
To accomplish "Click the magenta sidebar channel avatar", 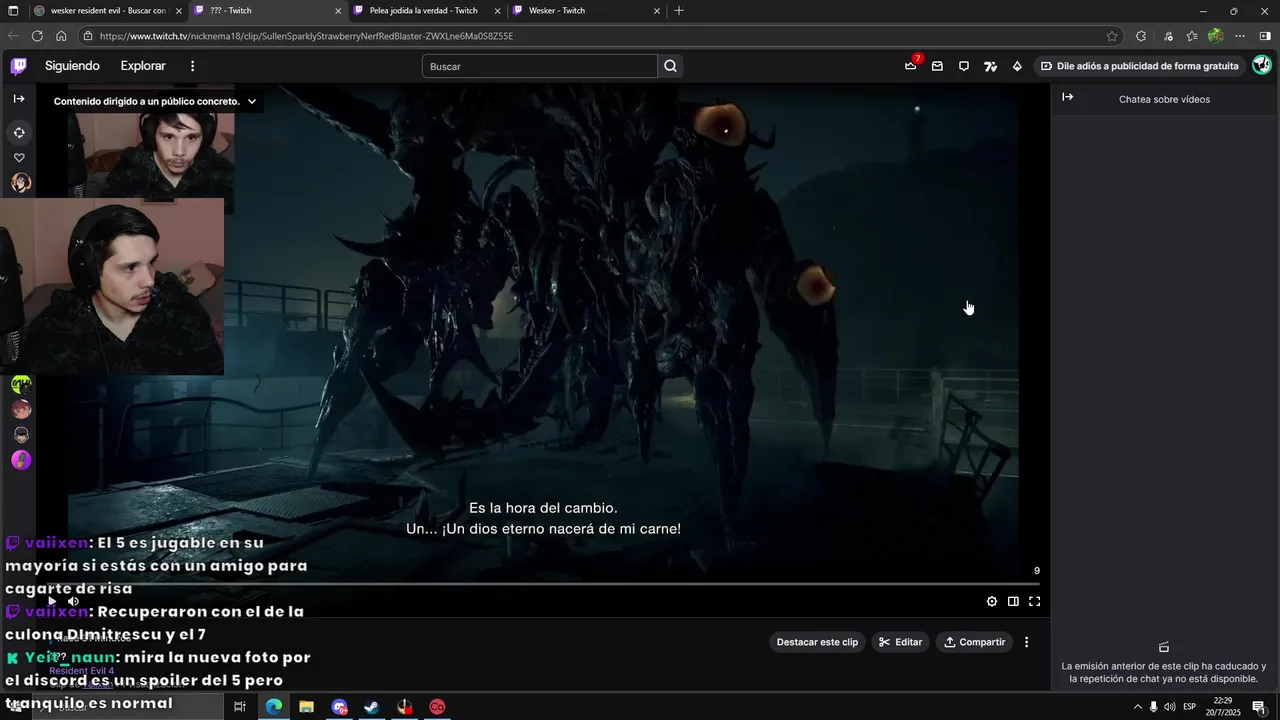I will point(21,460).
